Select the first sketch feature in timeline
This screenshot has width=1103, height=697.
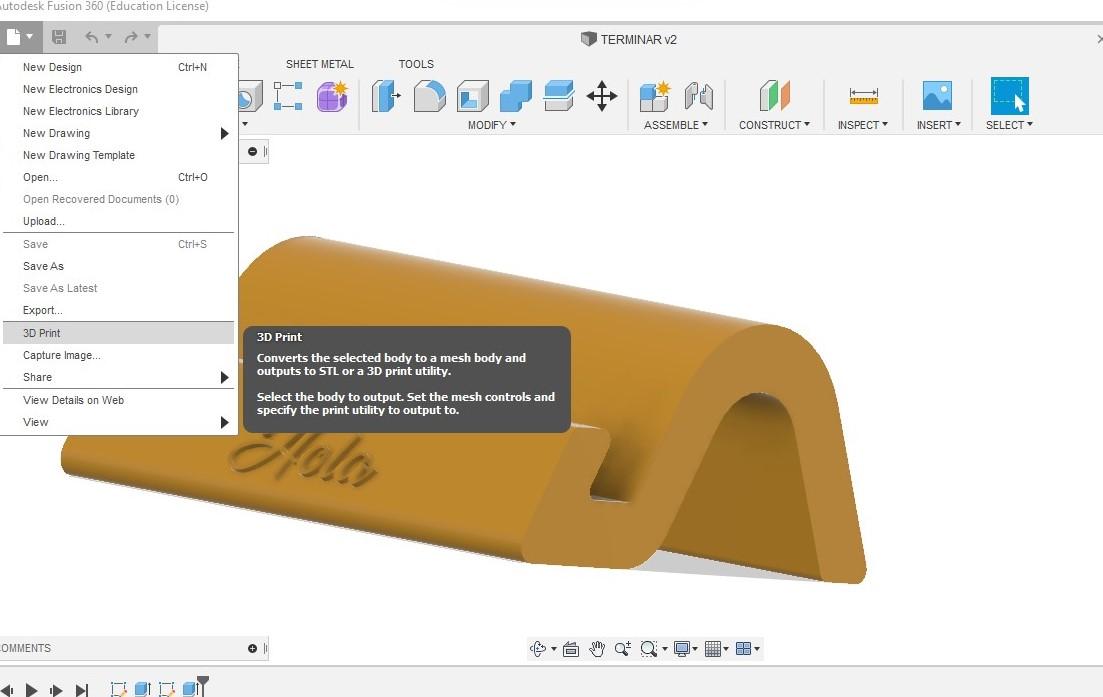pyautogui.click(x=118, y=689)
